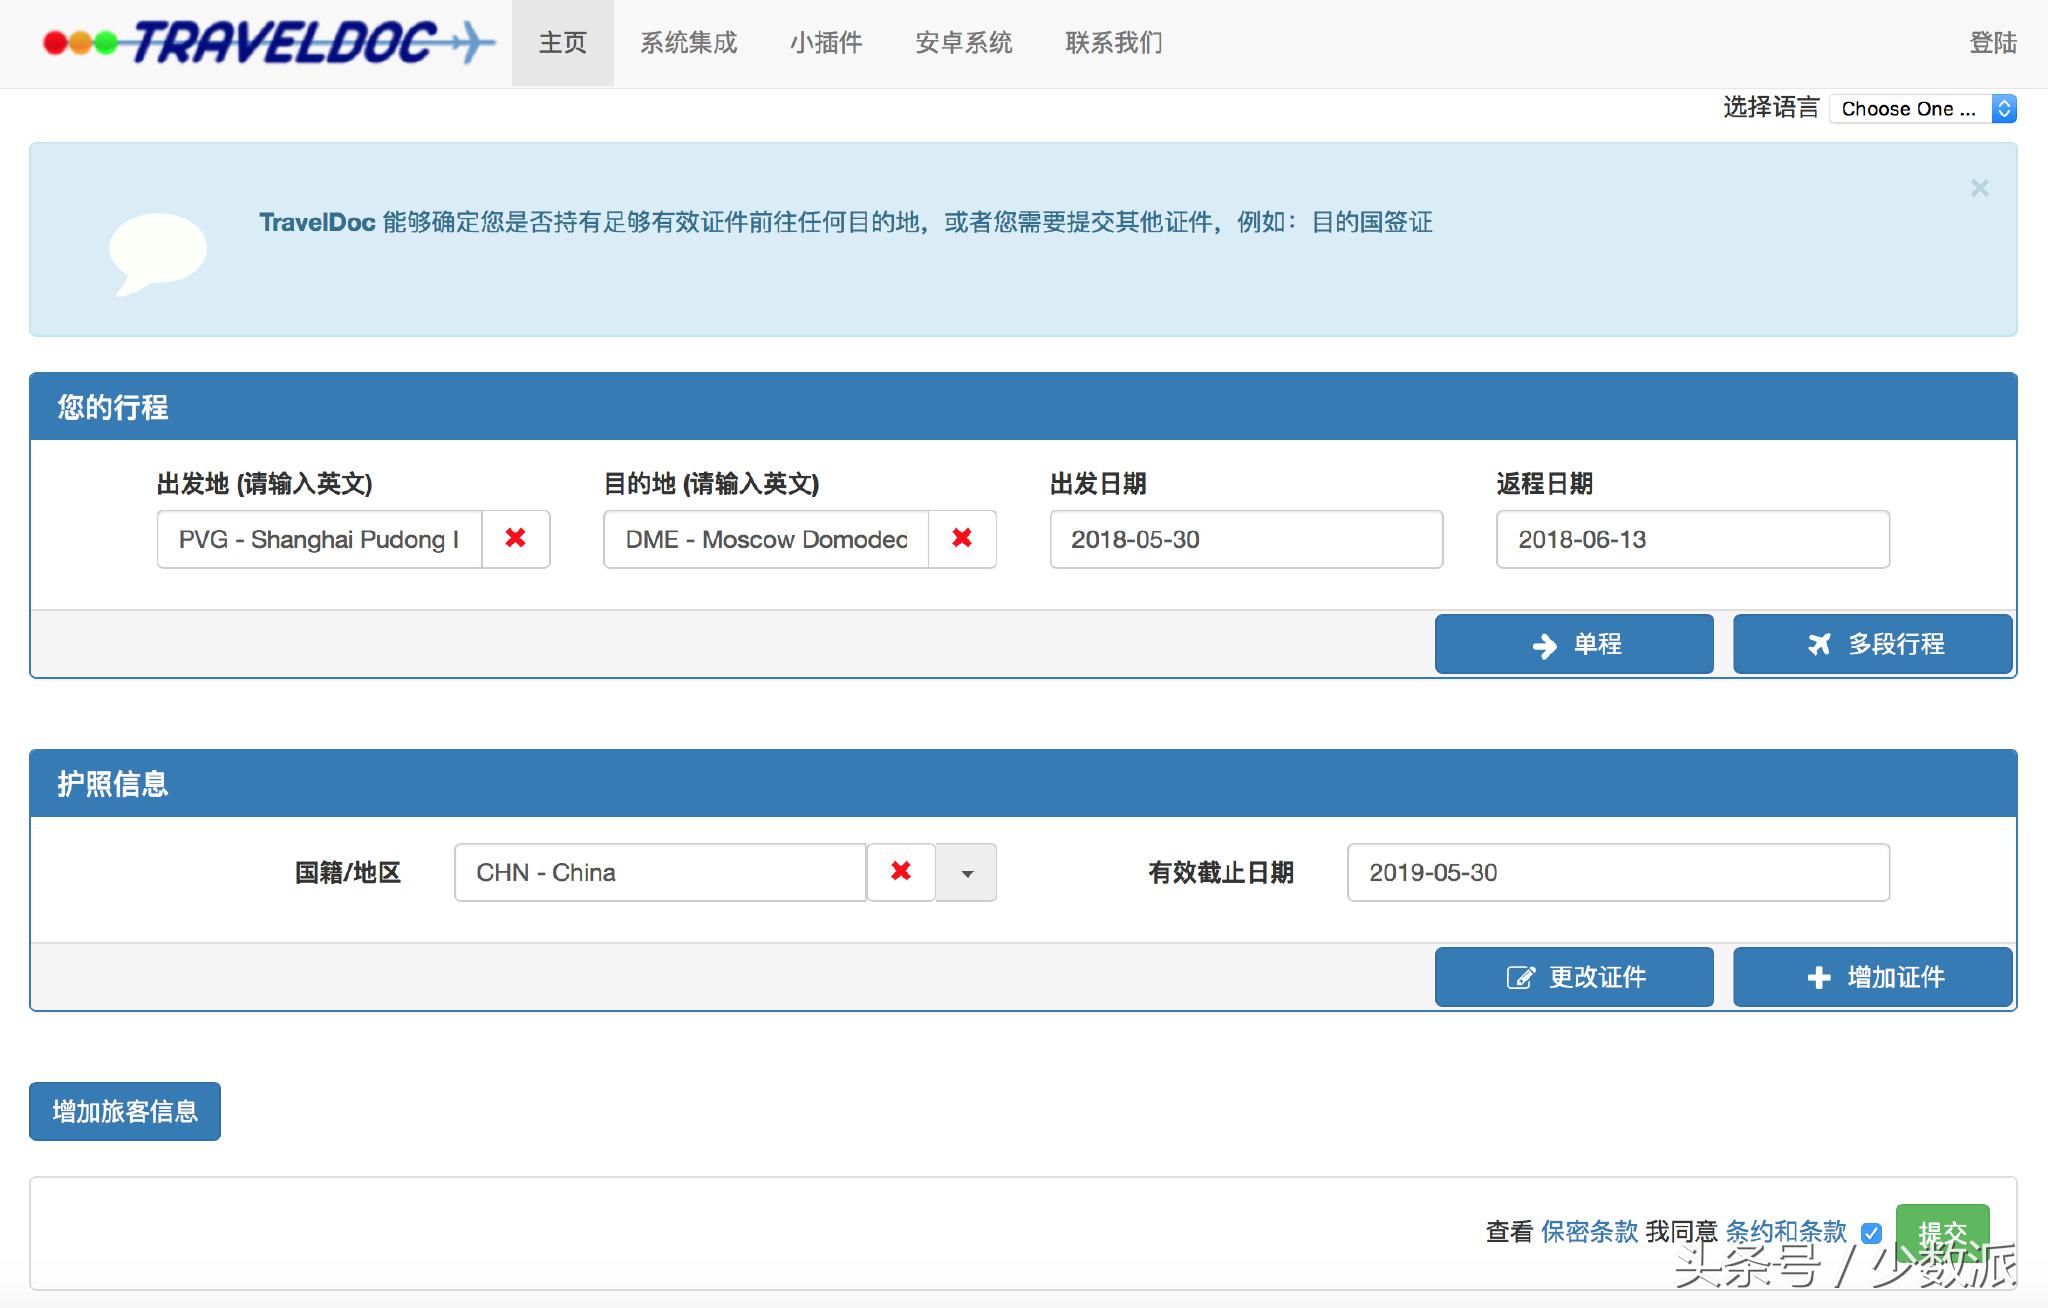Click the 更改证件 edit document button
Viewport: 2048px width, 1308px height.
1574,977
